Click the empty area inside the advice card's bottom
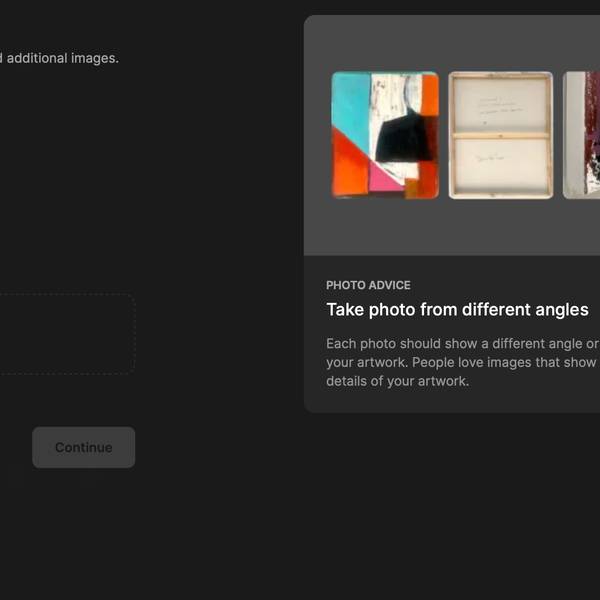The width and height of the screenshot is (600, 600). click(540, 398)
